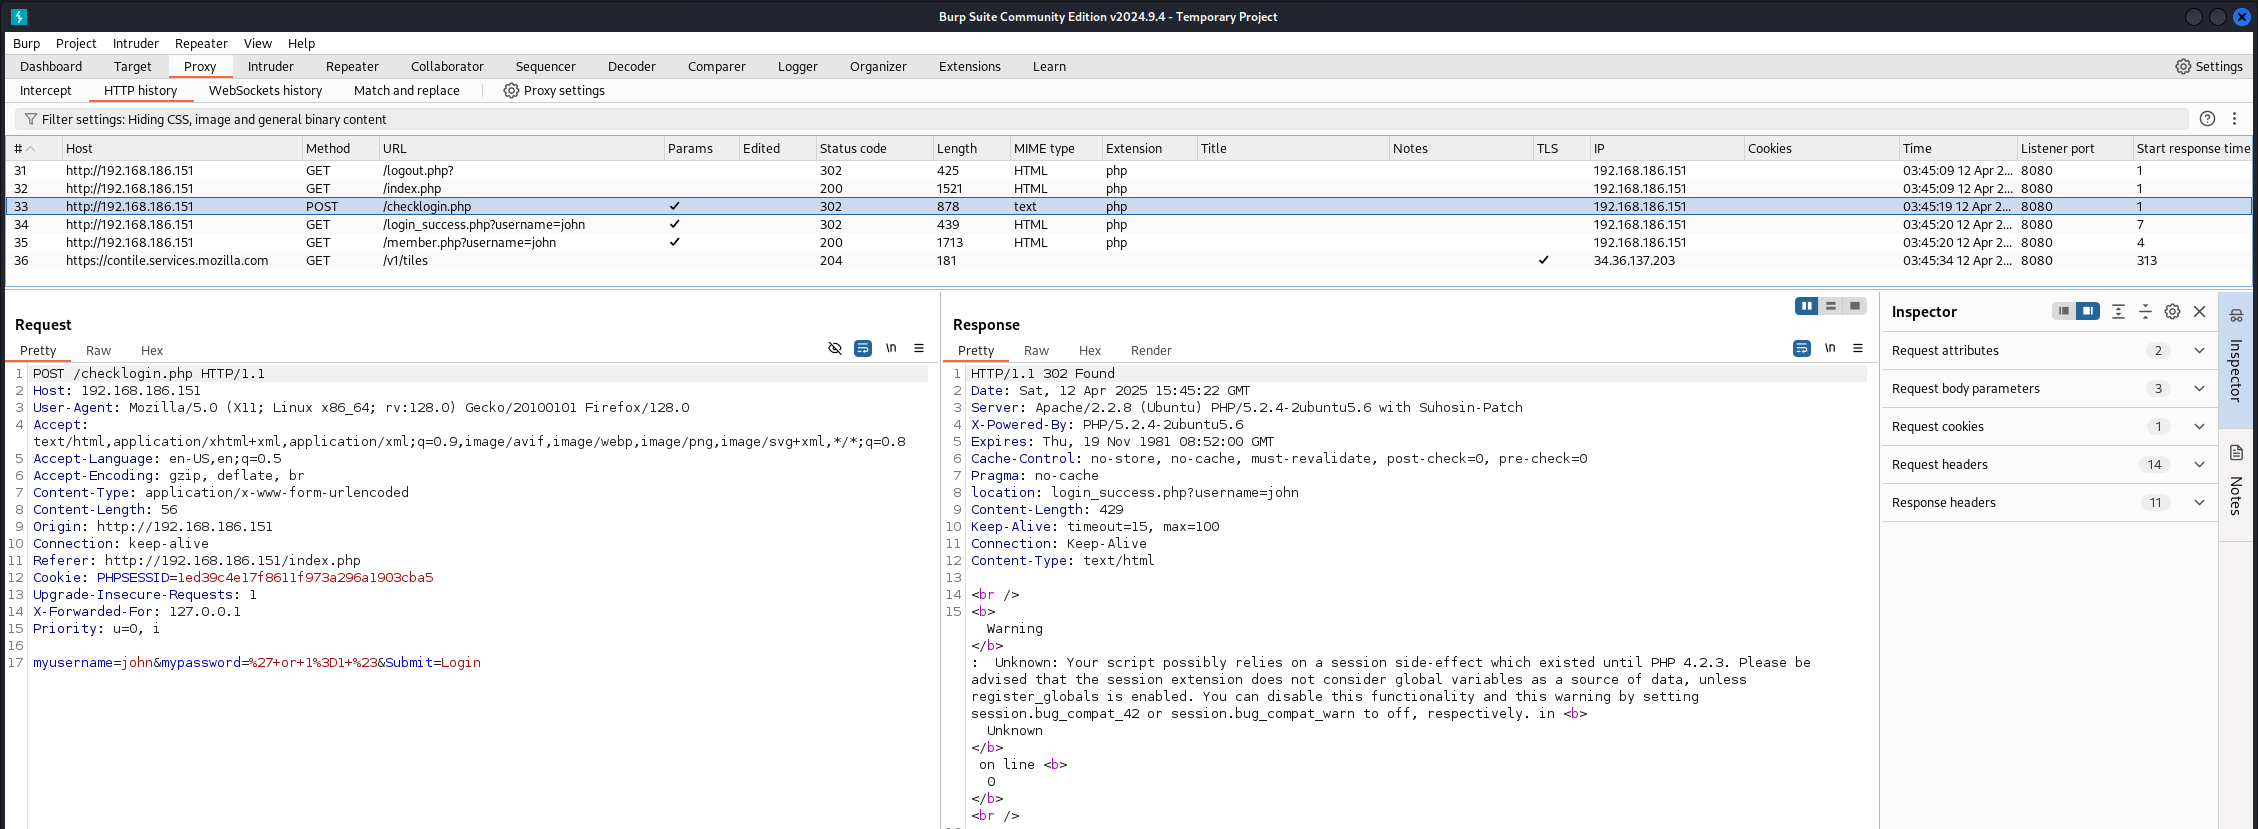Open the Match and replace sub-tab
The width and height of the screenshot is (2258, 829).
point(407,90)
